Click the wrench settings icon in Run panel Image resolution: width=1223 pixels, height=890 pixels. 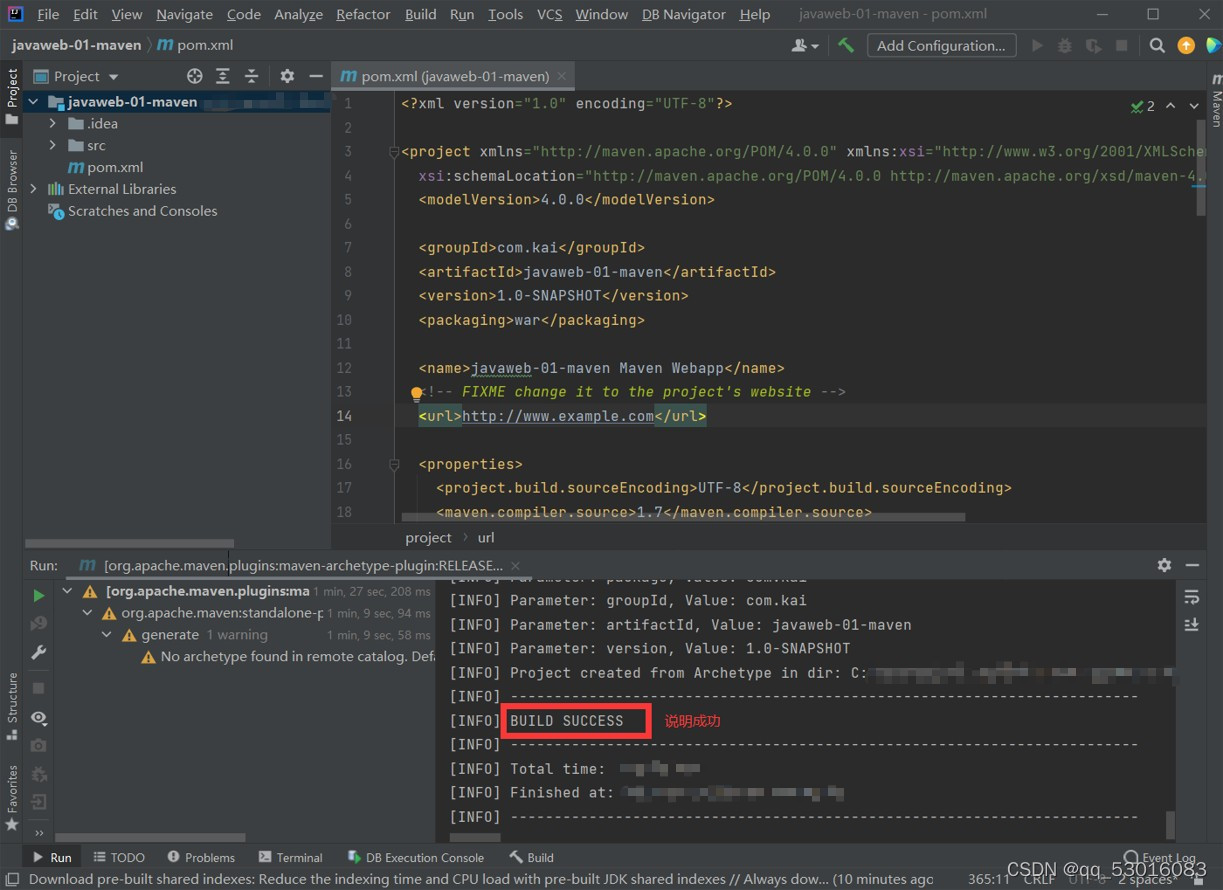(39, 652)
